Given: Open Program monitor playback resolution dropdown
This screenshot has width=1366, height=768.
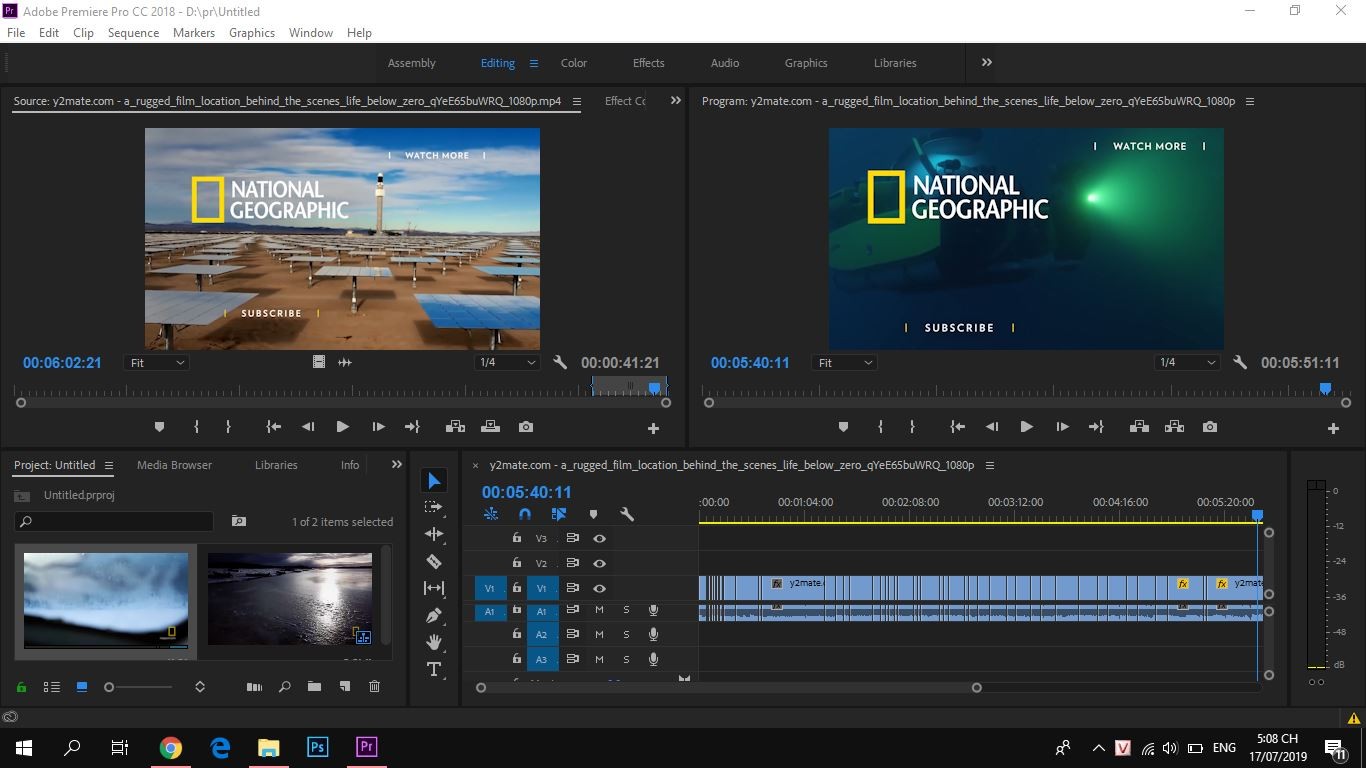Looking at the screenshot, I should point(1187,363).
